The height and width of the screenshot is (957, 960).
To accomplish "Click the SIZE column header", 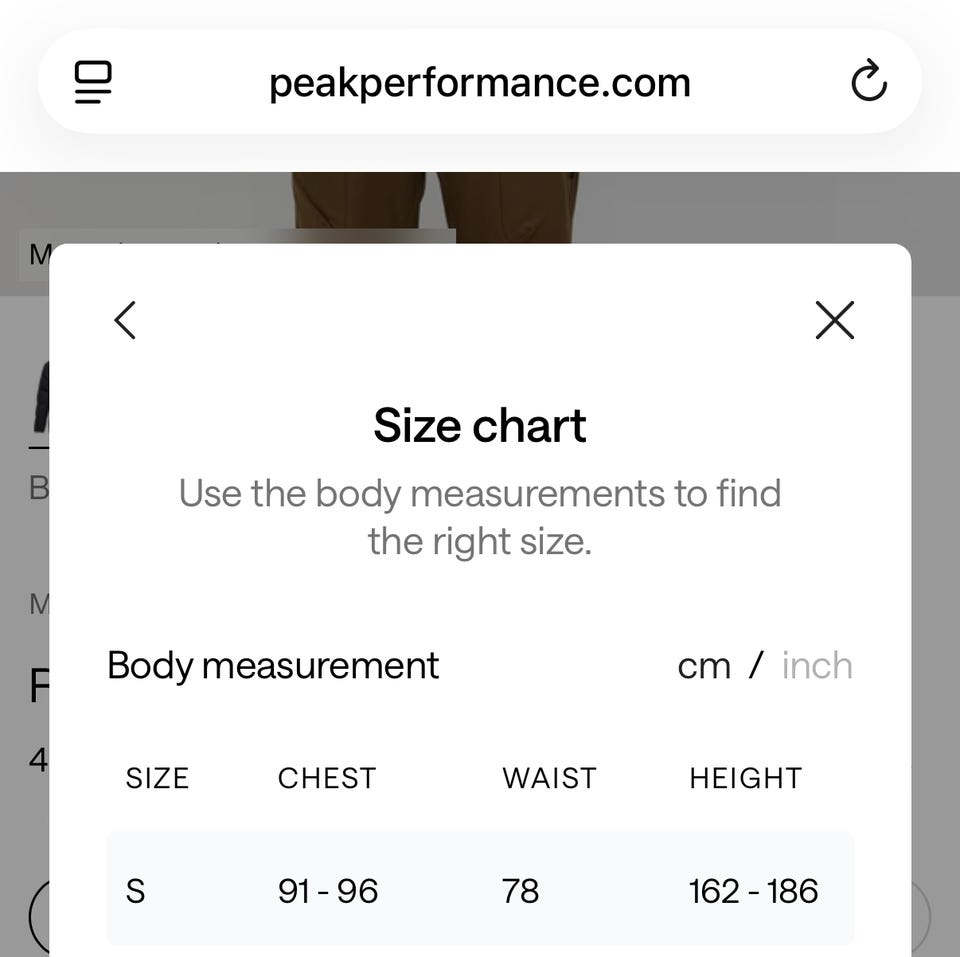I will [157, 778].
